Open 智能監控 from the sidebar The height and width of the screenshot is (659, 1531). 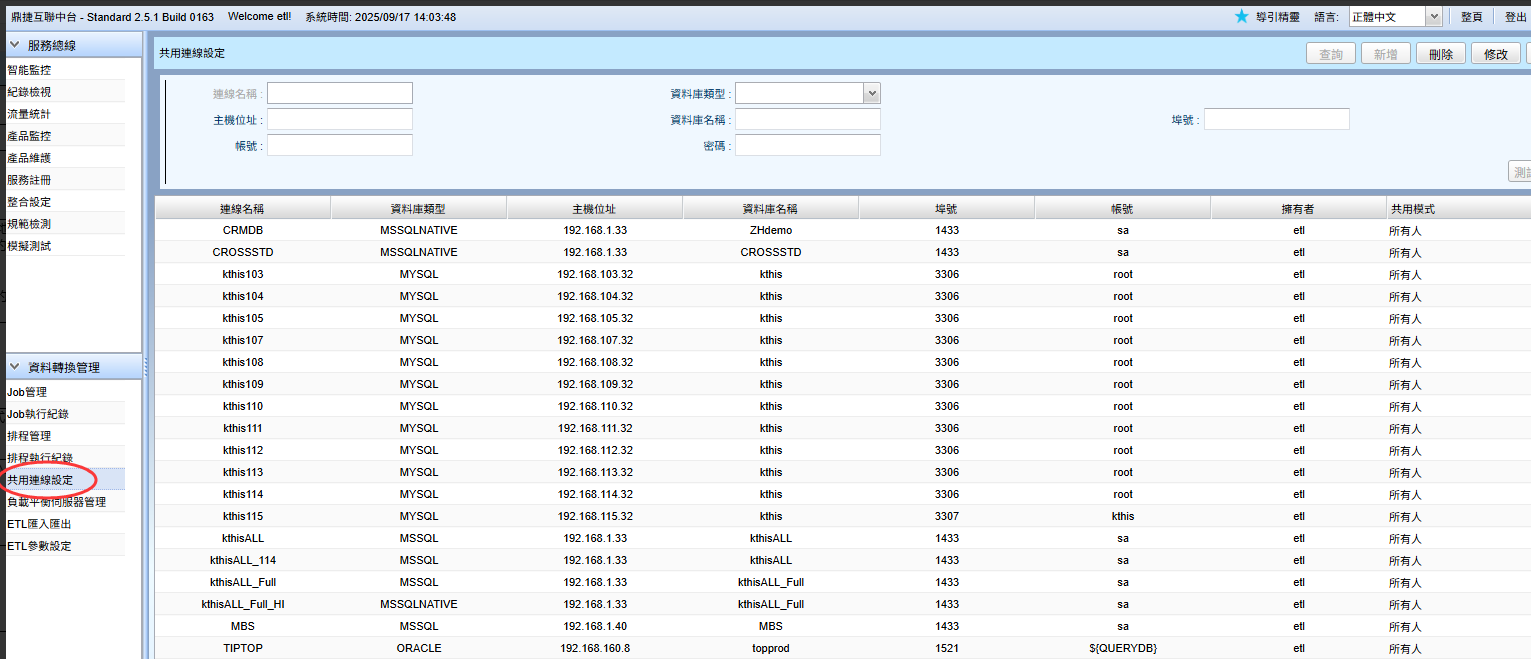point(29,70)
